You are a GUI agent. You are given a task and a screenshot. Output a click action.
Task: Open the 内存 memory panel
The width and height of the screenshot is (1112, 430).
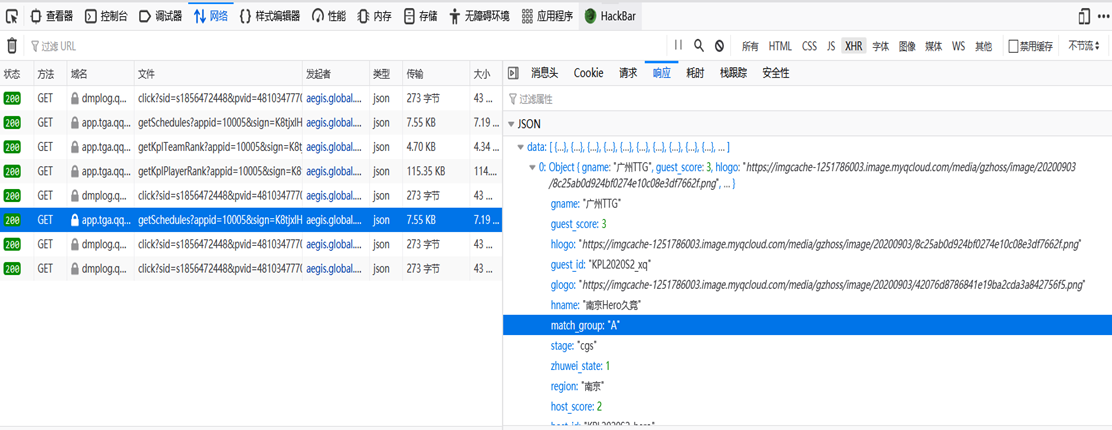(374, 16)
